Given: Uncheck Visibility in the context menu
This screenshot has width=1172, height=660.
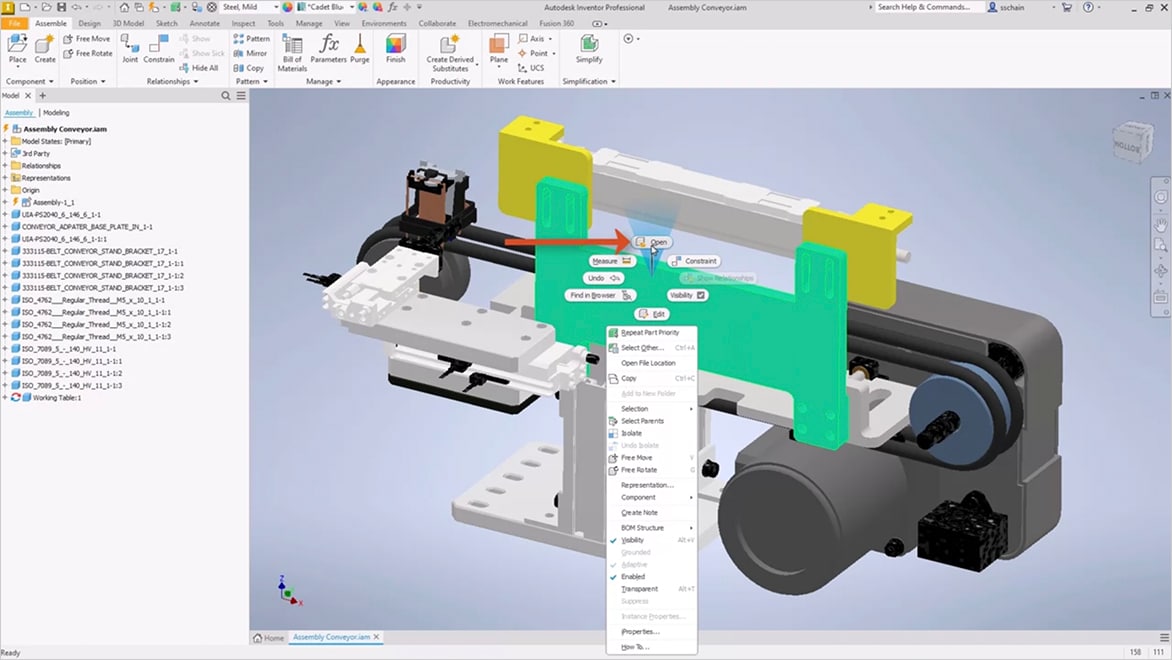Looking at the screenshot, I should point(633,540).
